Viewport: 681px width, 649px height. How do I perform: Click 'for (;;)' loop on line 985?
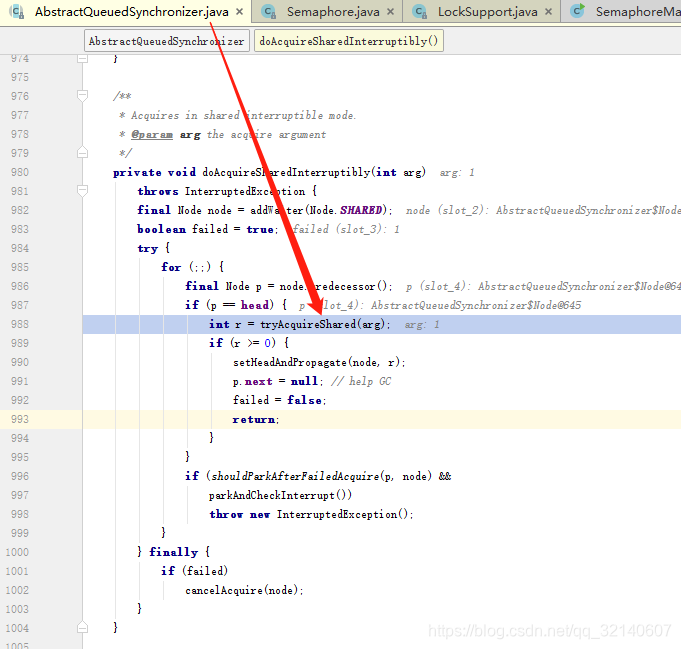186,267
